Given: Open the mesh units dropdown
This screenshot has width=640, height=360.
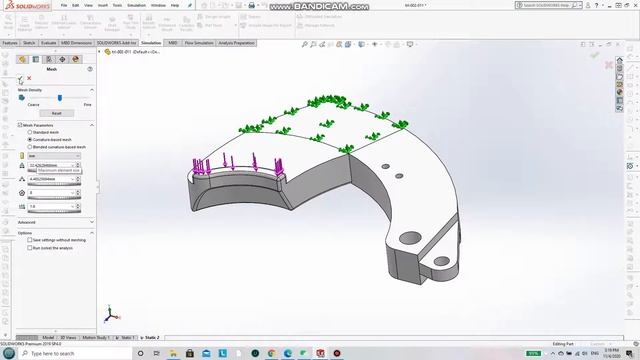Looking at the screenshot, I should tap(54, 156).
